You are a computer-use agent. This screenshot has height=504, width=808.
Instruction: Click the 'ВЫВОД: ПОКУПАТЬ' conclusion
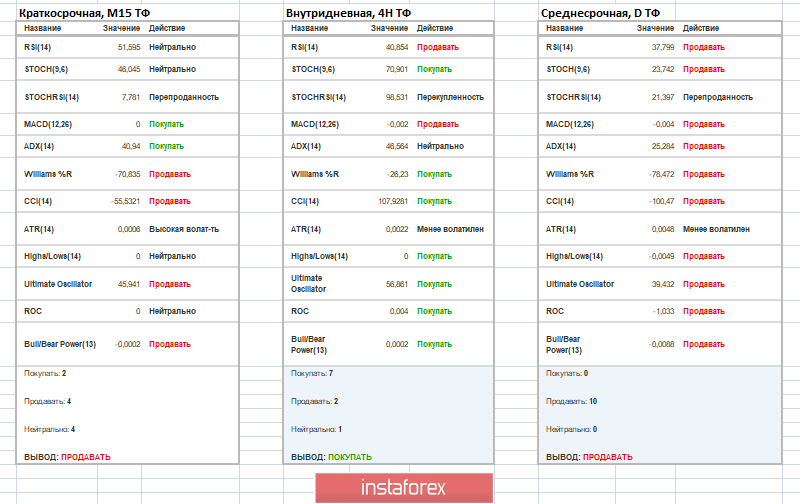(x=331, y=457)
